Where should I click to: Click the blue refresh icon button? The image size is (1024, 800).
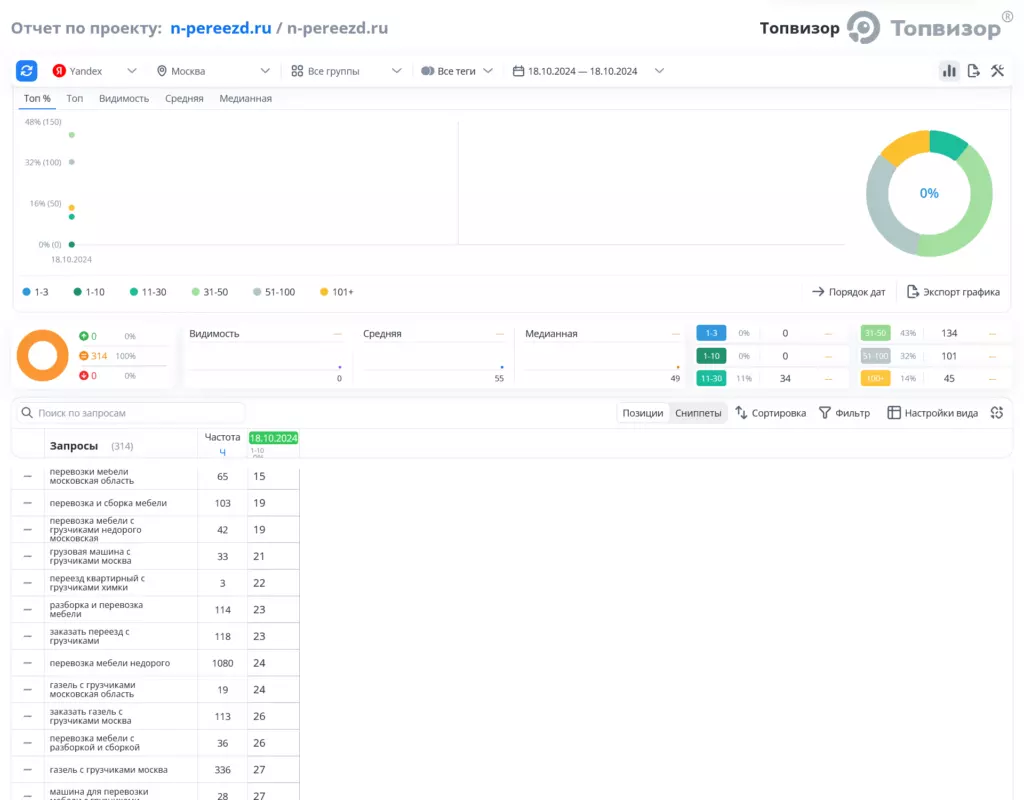27,71
